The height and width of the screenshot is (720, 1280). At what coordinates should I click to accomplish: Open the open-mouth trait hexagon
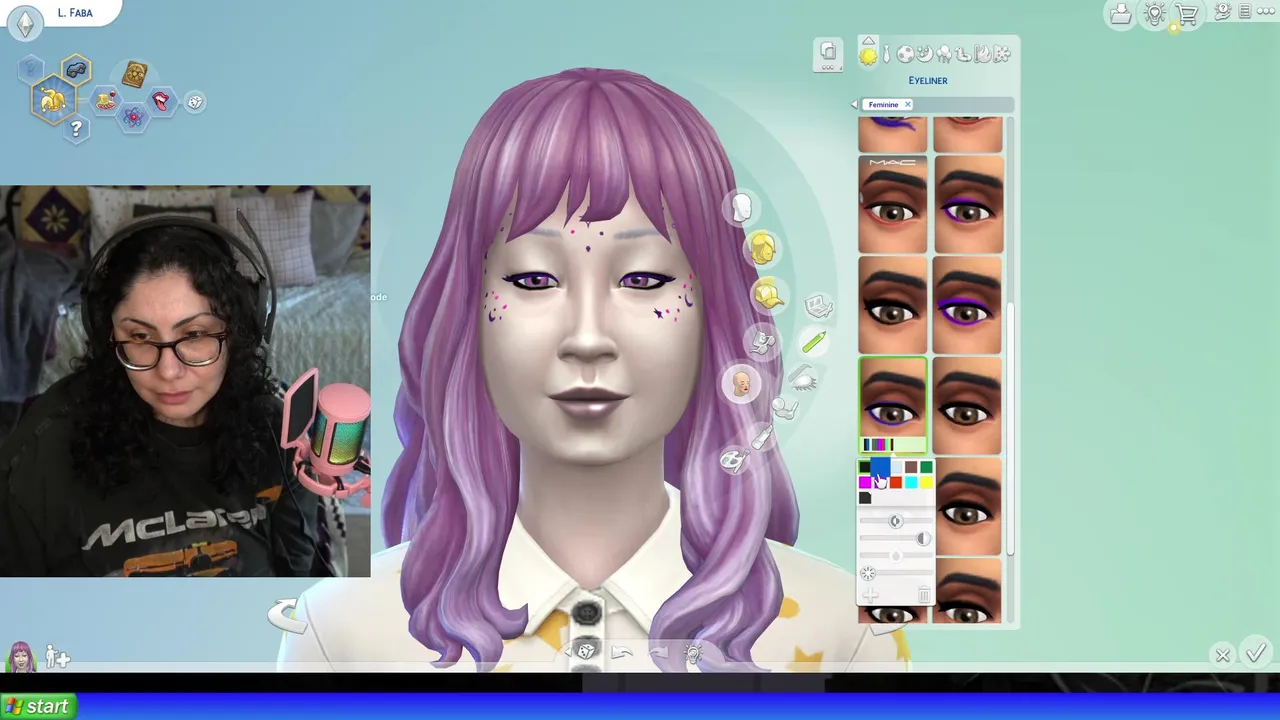pos(160,101)
